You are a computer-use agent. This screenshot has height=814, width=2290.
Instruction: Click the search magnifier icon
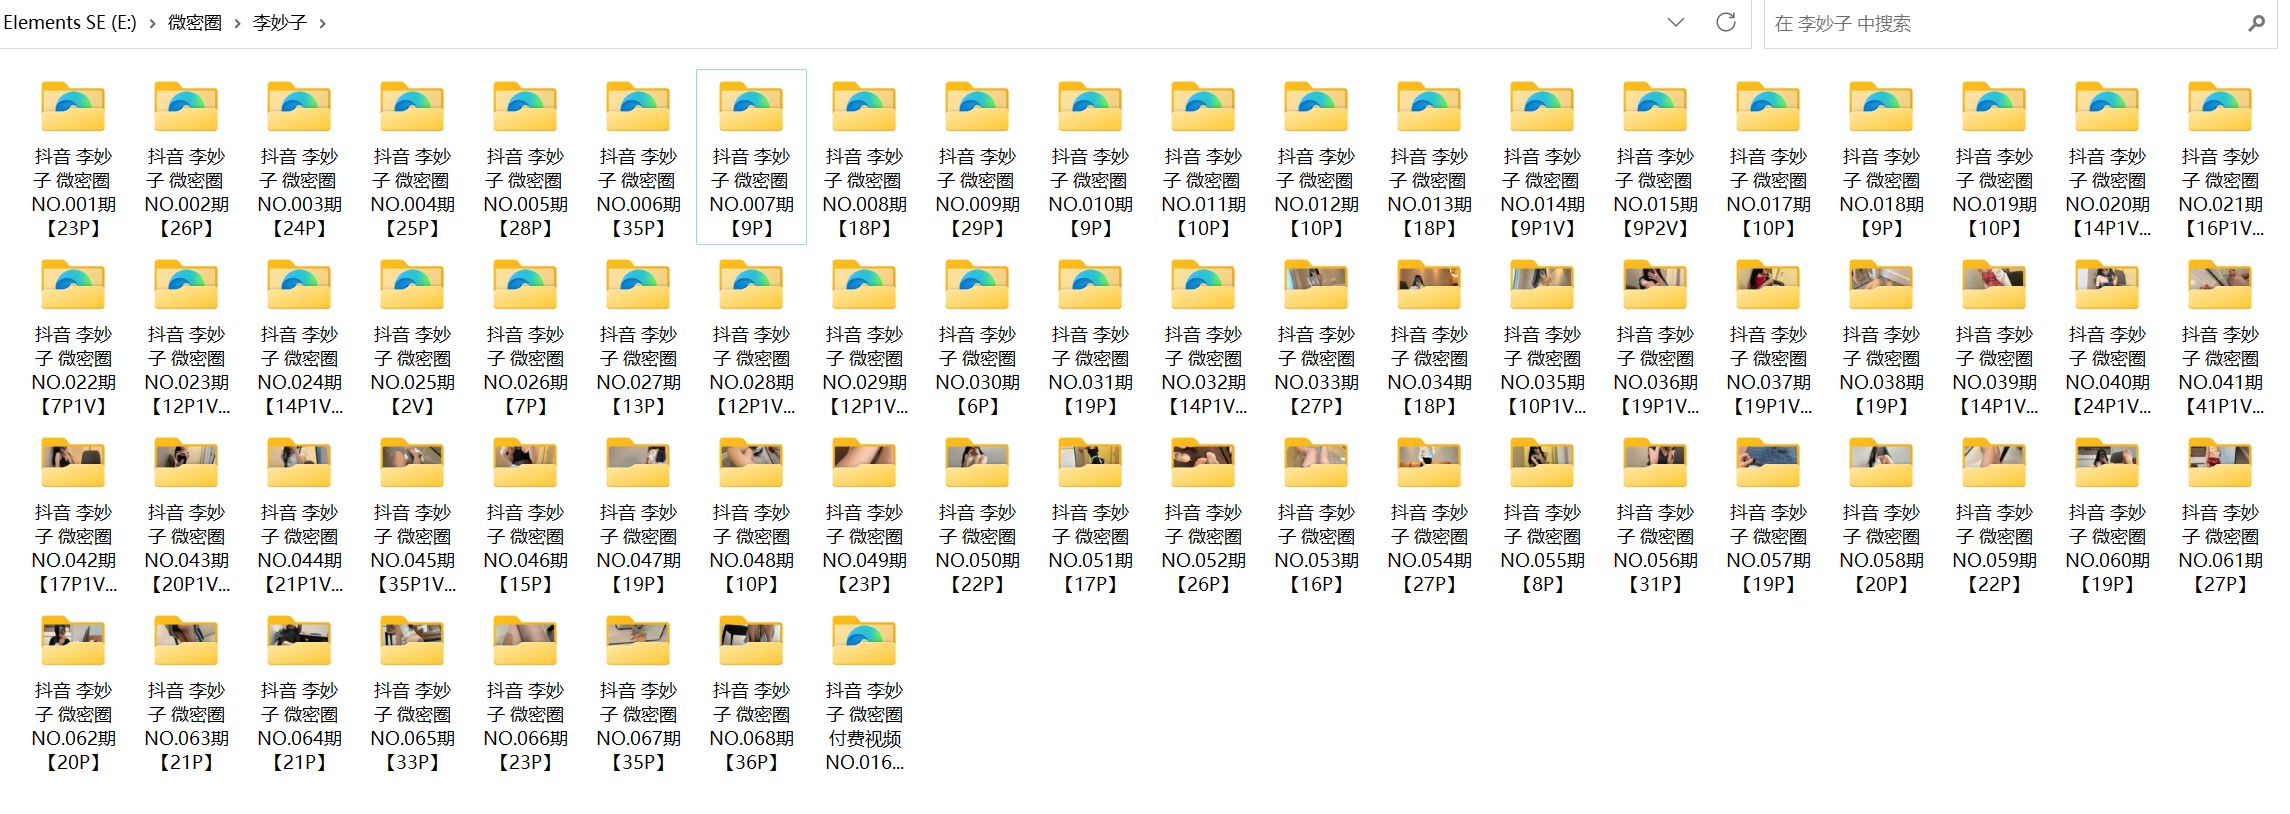pos(2256,24)
